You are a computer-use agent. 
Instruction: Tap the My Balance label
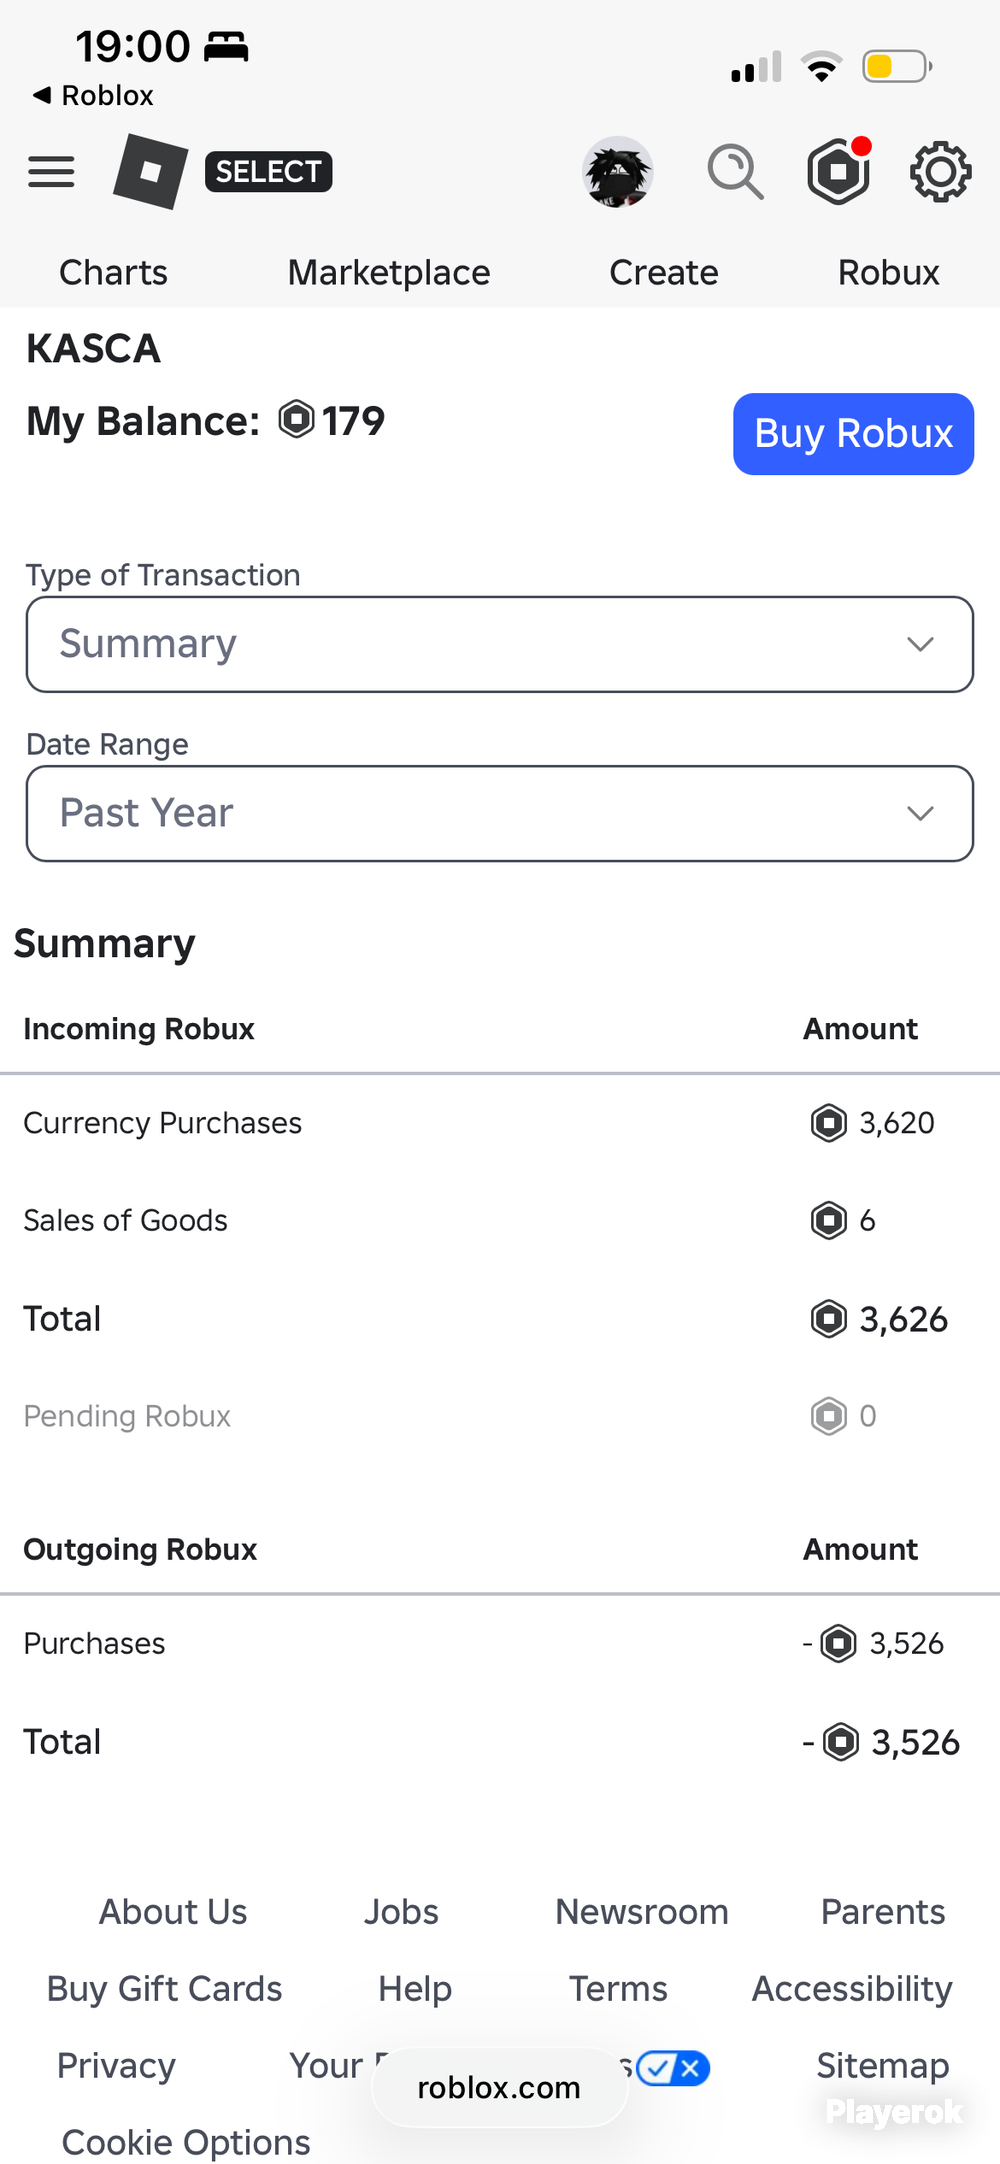point(143,421)
